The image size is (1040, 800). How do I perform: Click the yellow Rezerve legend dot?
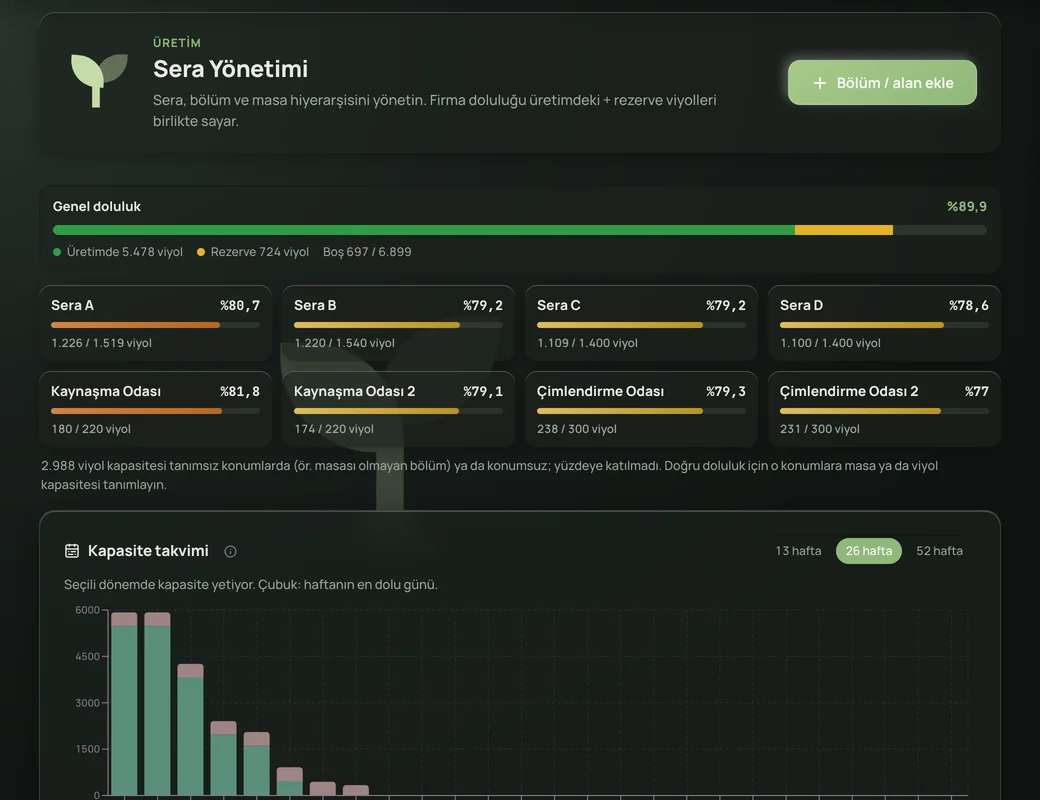201,252
